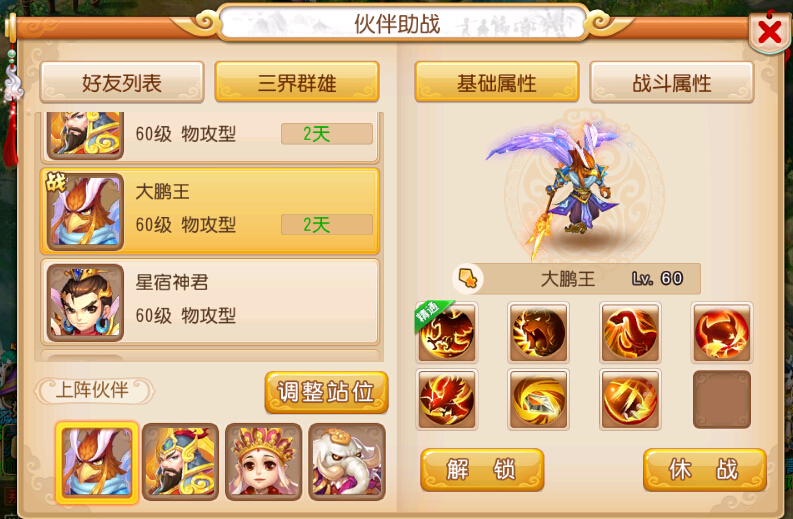Click the empty locked skill slot
The image size is (793, 519).
[x=722, y=399]
